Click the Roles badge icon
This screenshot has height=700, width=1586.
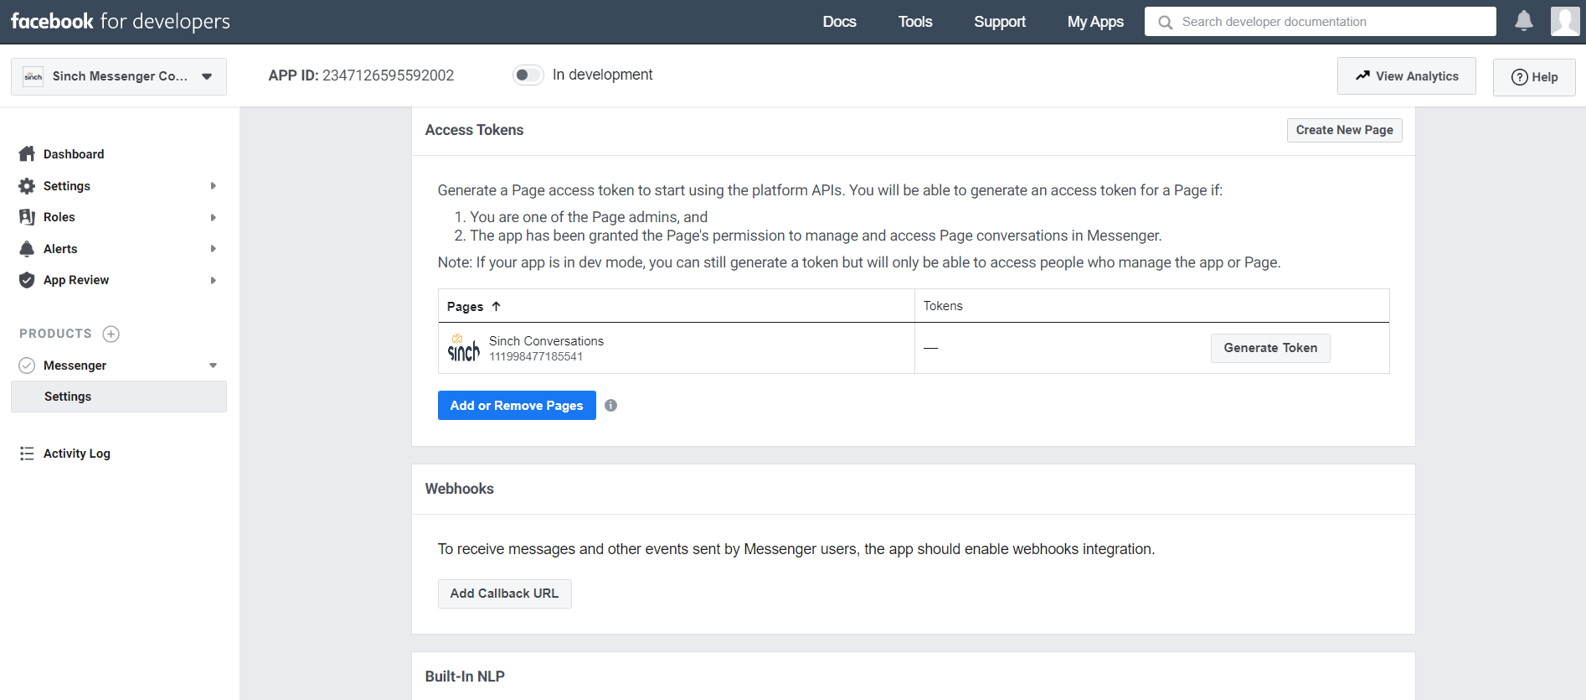(27, 217)
